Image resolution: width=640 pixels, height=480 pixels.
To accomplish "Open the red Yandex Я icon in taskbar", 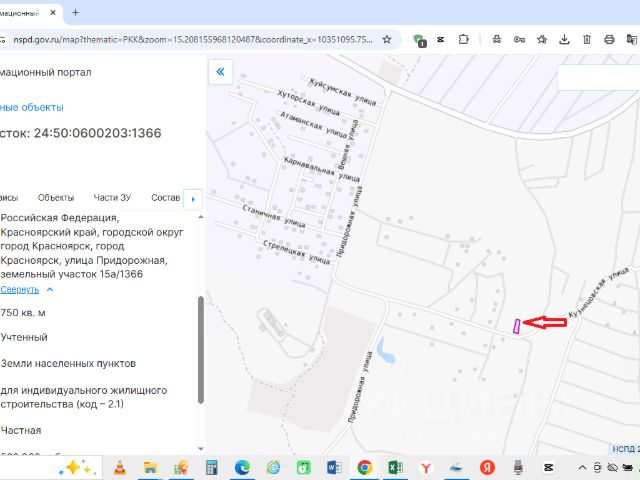I will pyautogui.click(x=487, y=467).
